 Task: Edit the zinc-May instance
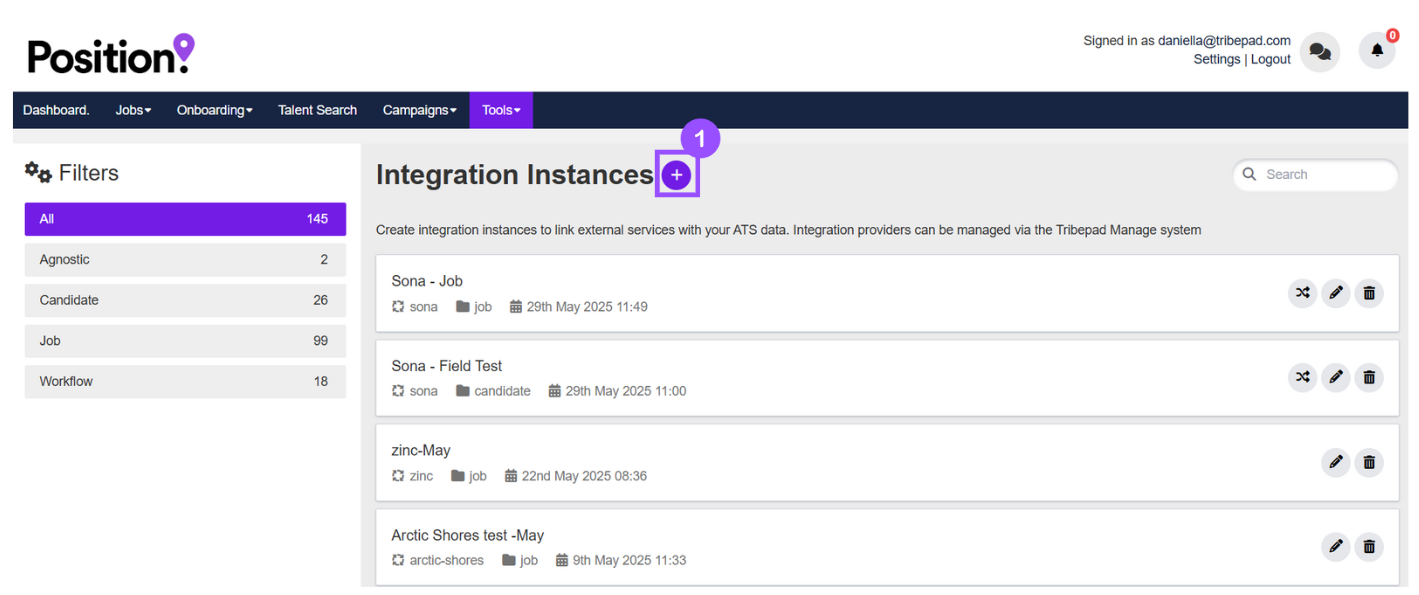click(x=1335, y=462)
